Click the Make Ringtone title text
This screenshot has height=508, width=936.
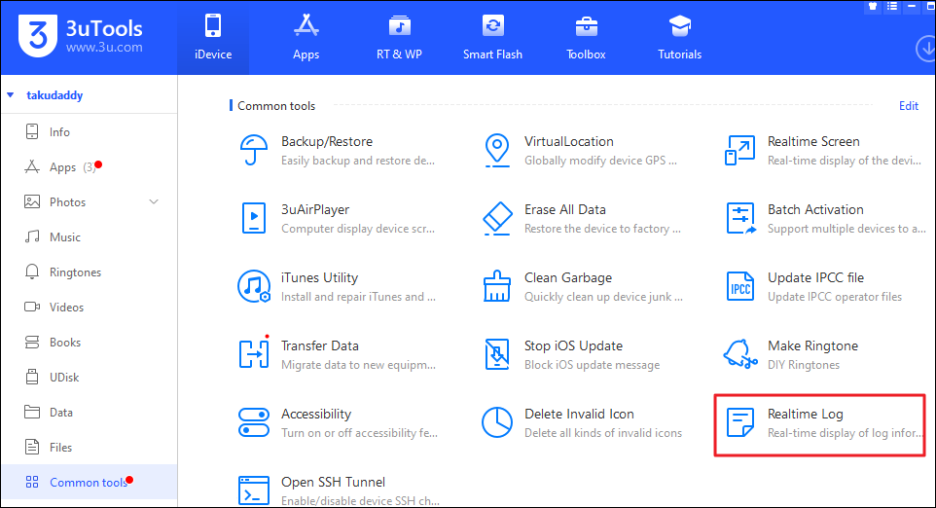[x=812, y=346]
